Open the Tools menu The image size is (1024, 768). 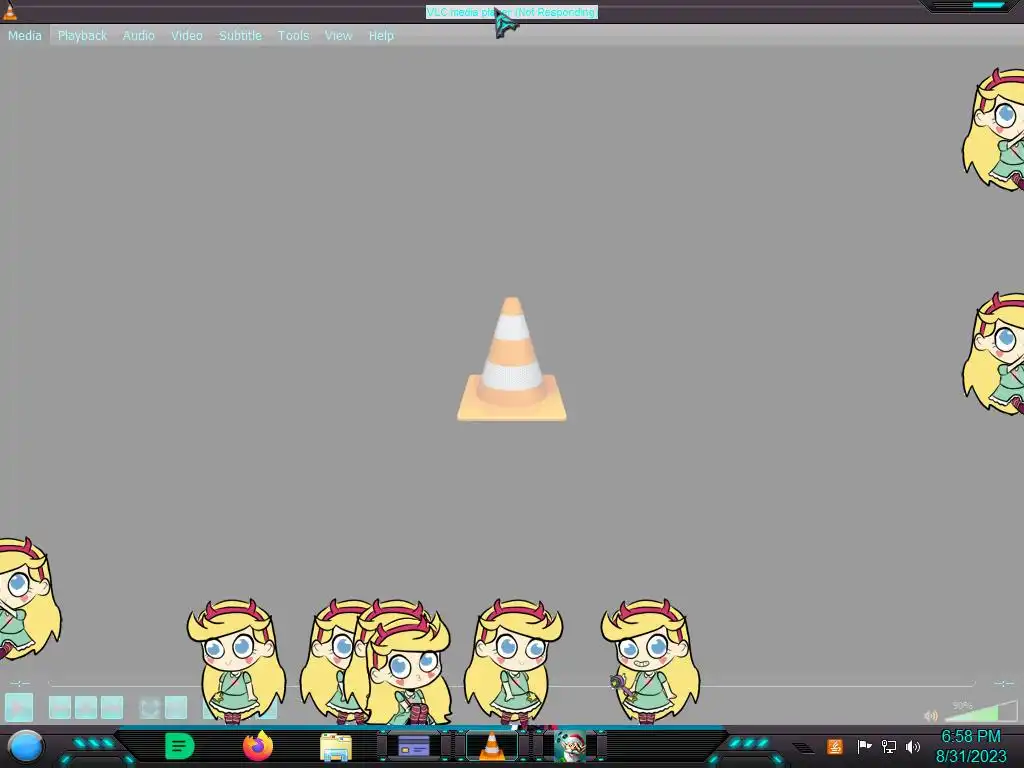(x=293, y=35)
